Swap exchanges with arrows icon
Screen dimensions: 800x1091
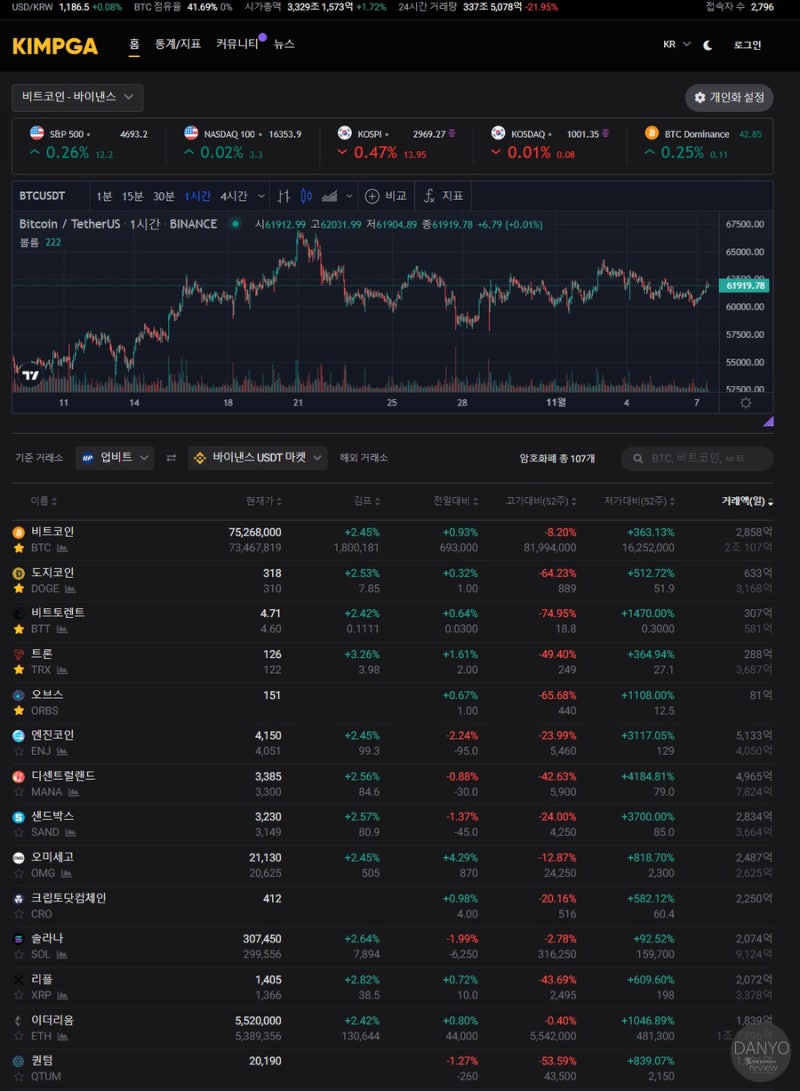tap(171, 458)
